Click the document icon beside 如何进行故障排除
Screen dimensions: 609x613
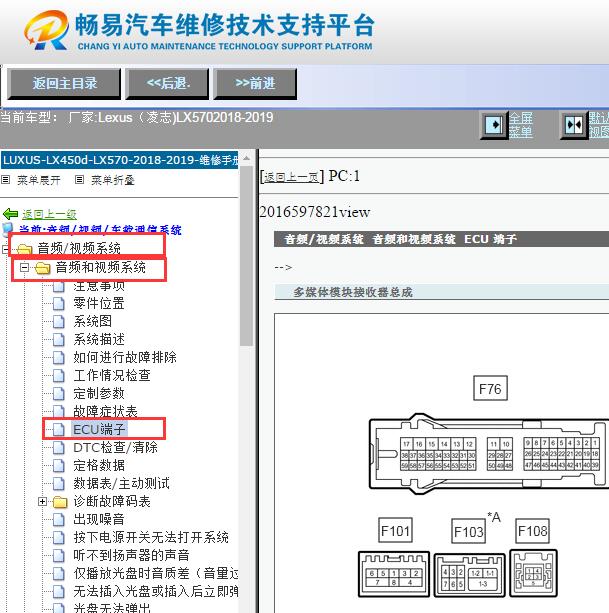59,357
